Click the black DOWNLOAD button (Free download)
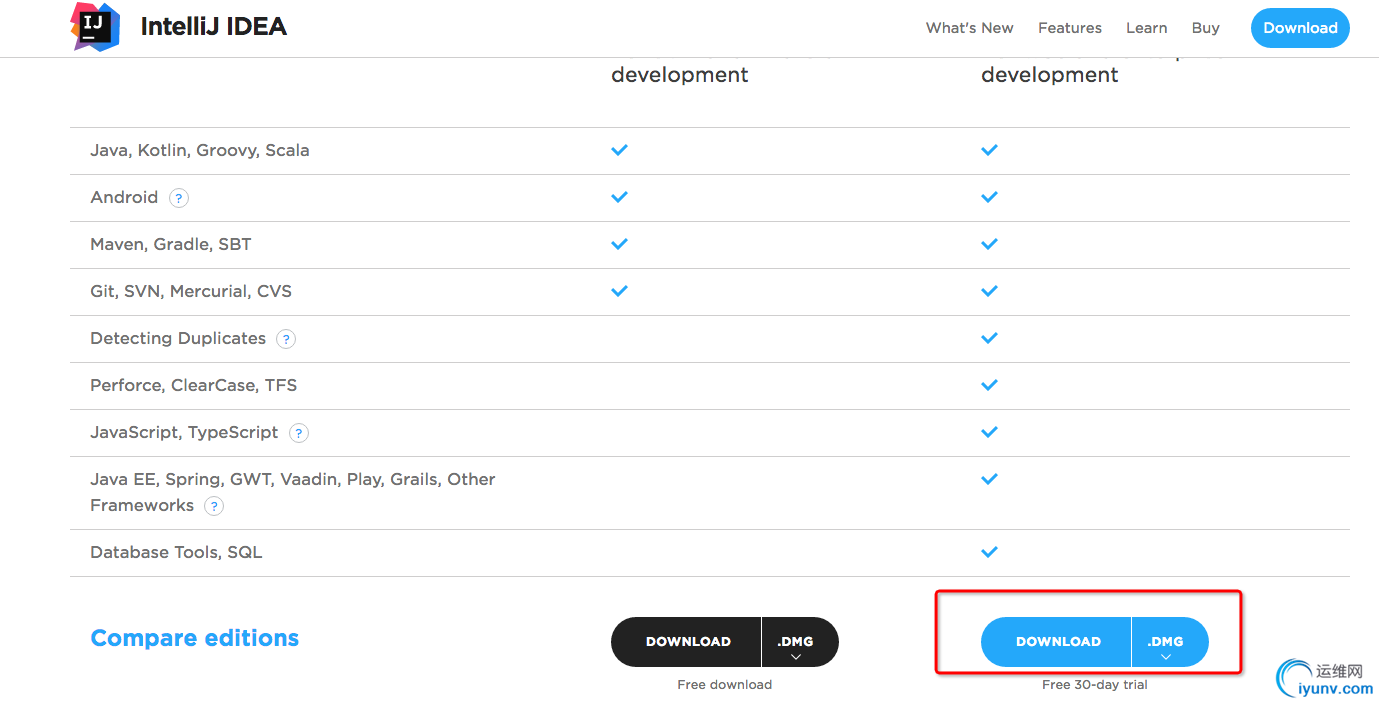The width and height of the screenshot is (1379, 705). (x=687, y=642)
